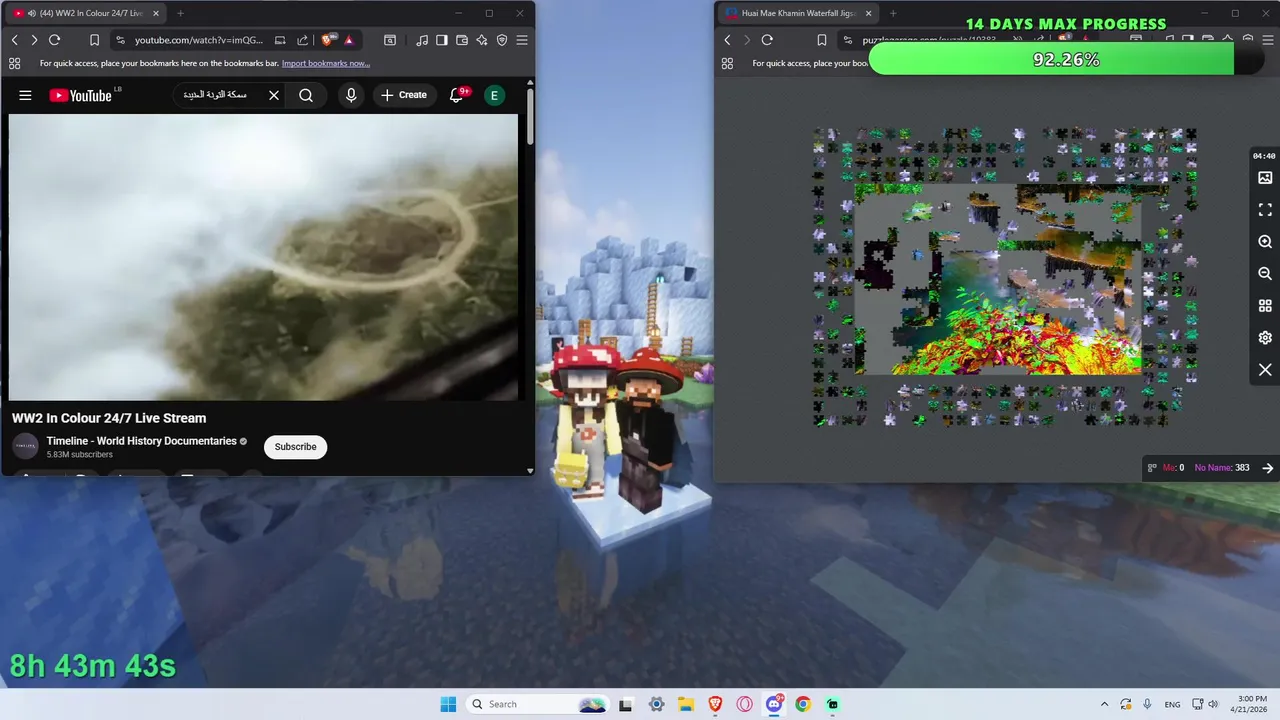
Task: Share the YouTube page from address bar
Action: [303, 40]
